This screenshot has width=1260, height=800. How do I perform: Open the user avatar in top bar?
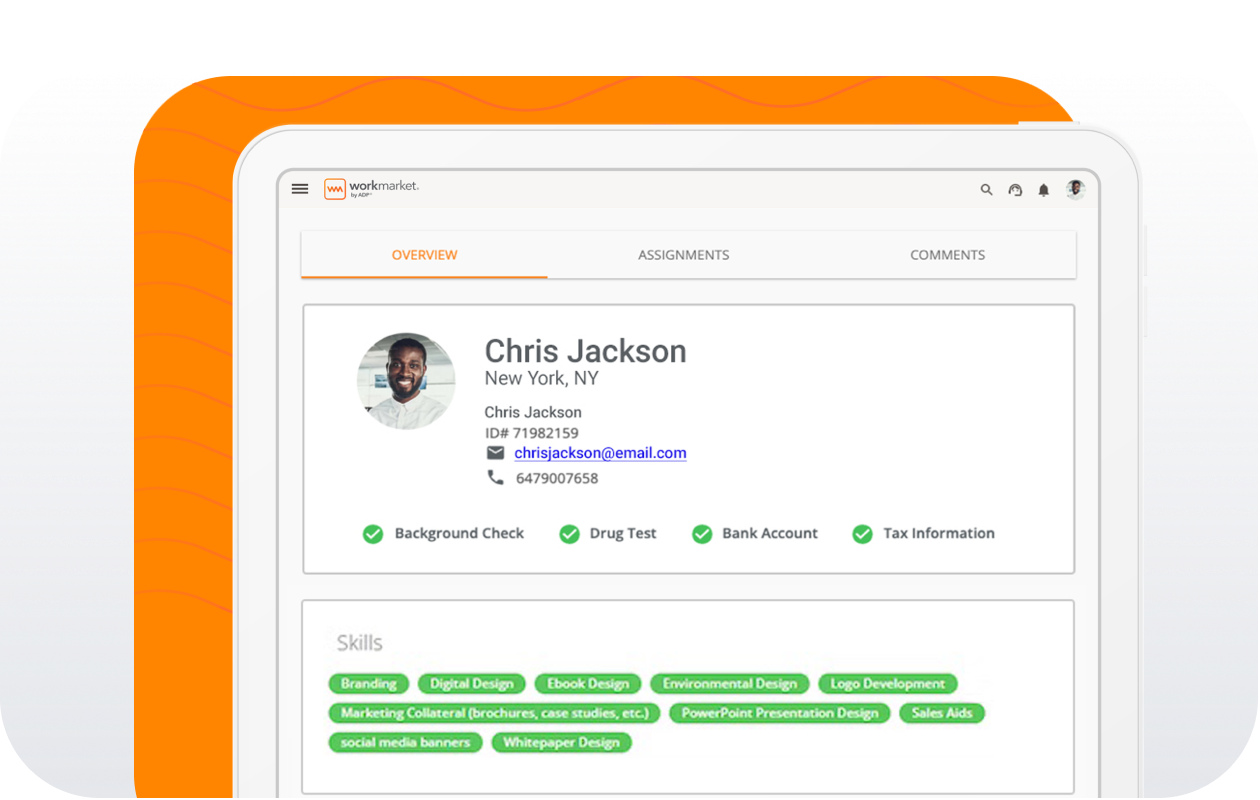[x=1075, y=189]
